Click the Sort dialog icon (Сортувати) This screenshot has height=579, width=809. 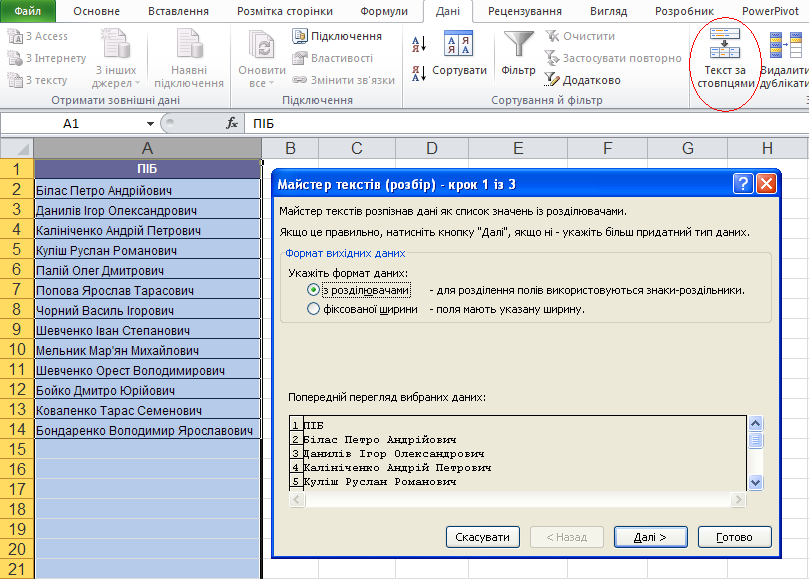point(458,45)
